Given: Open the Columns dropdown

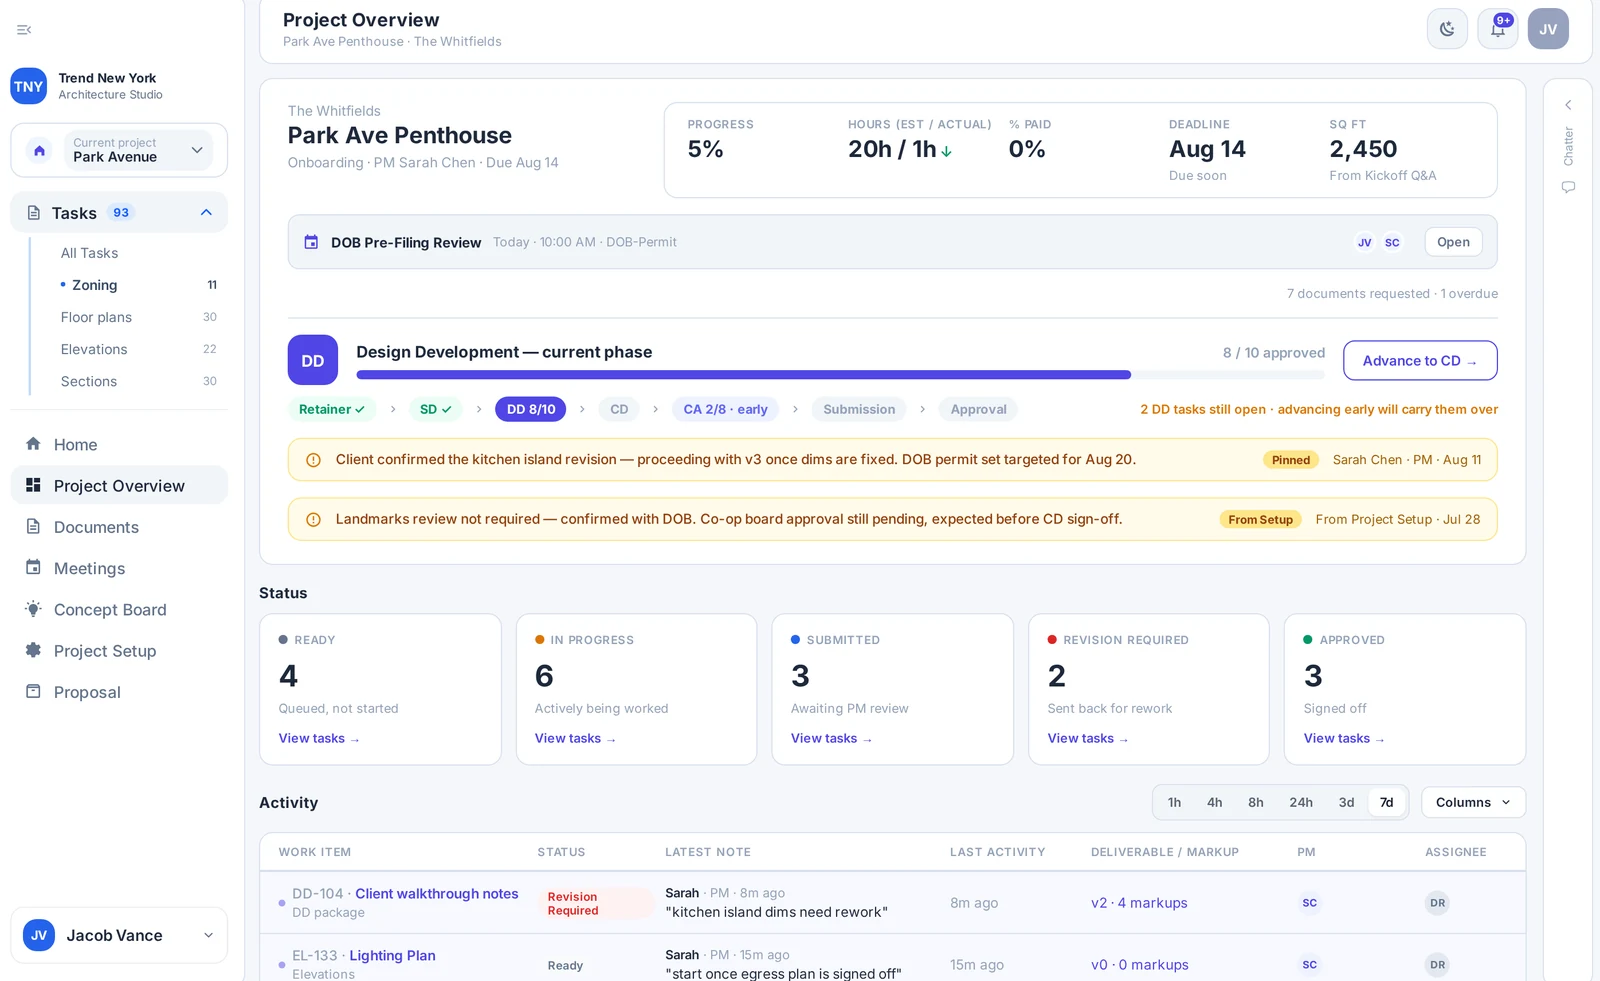Looking at the screenshot, I should 1473,802.
